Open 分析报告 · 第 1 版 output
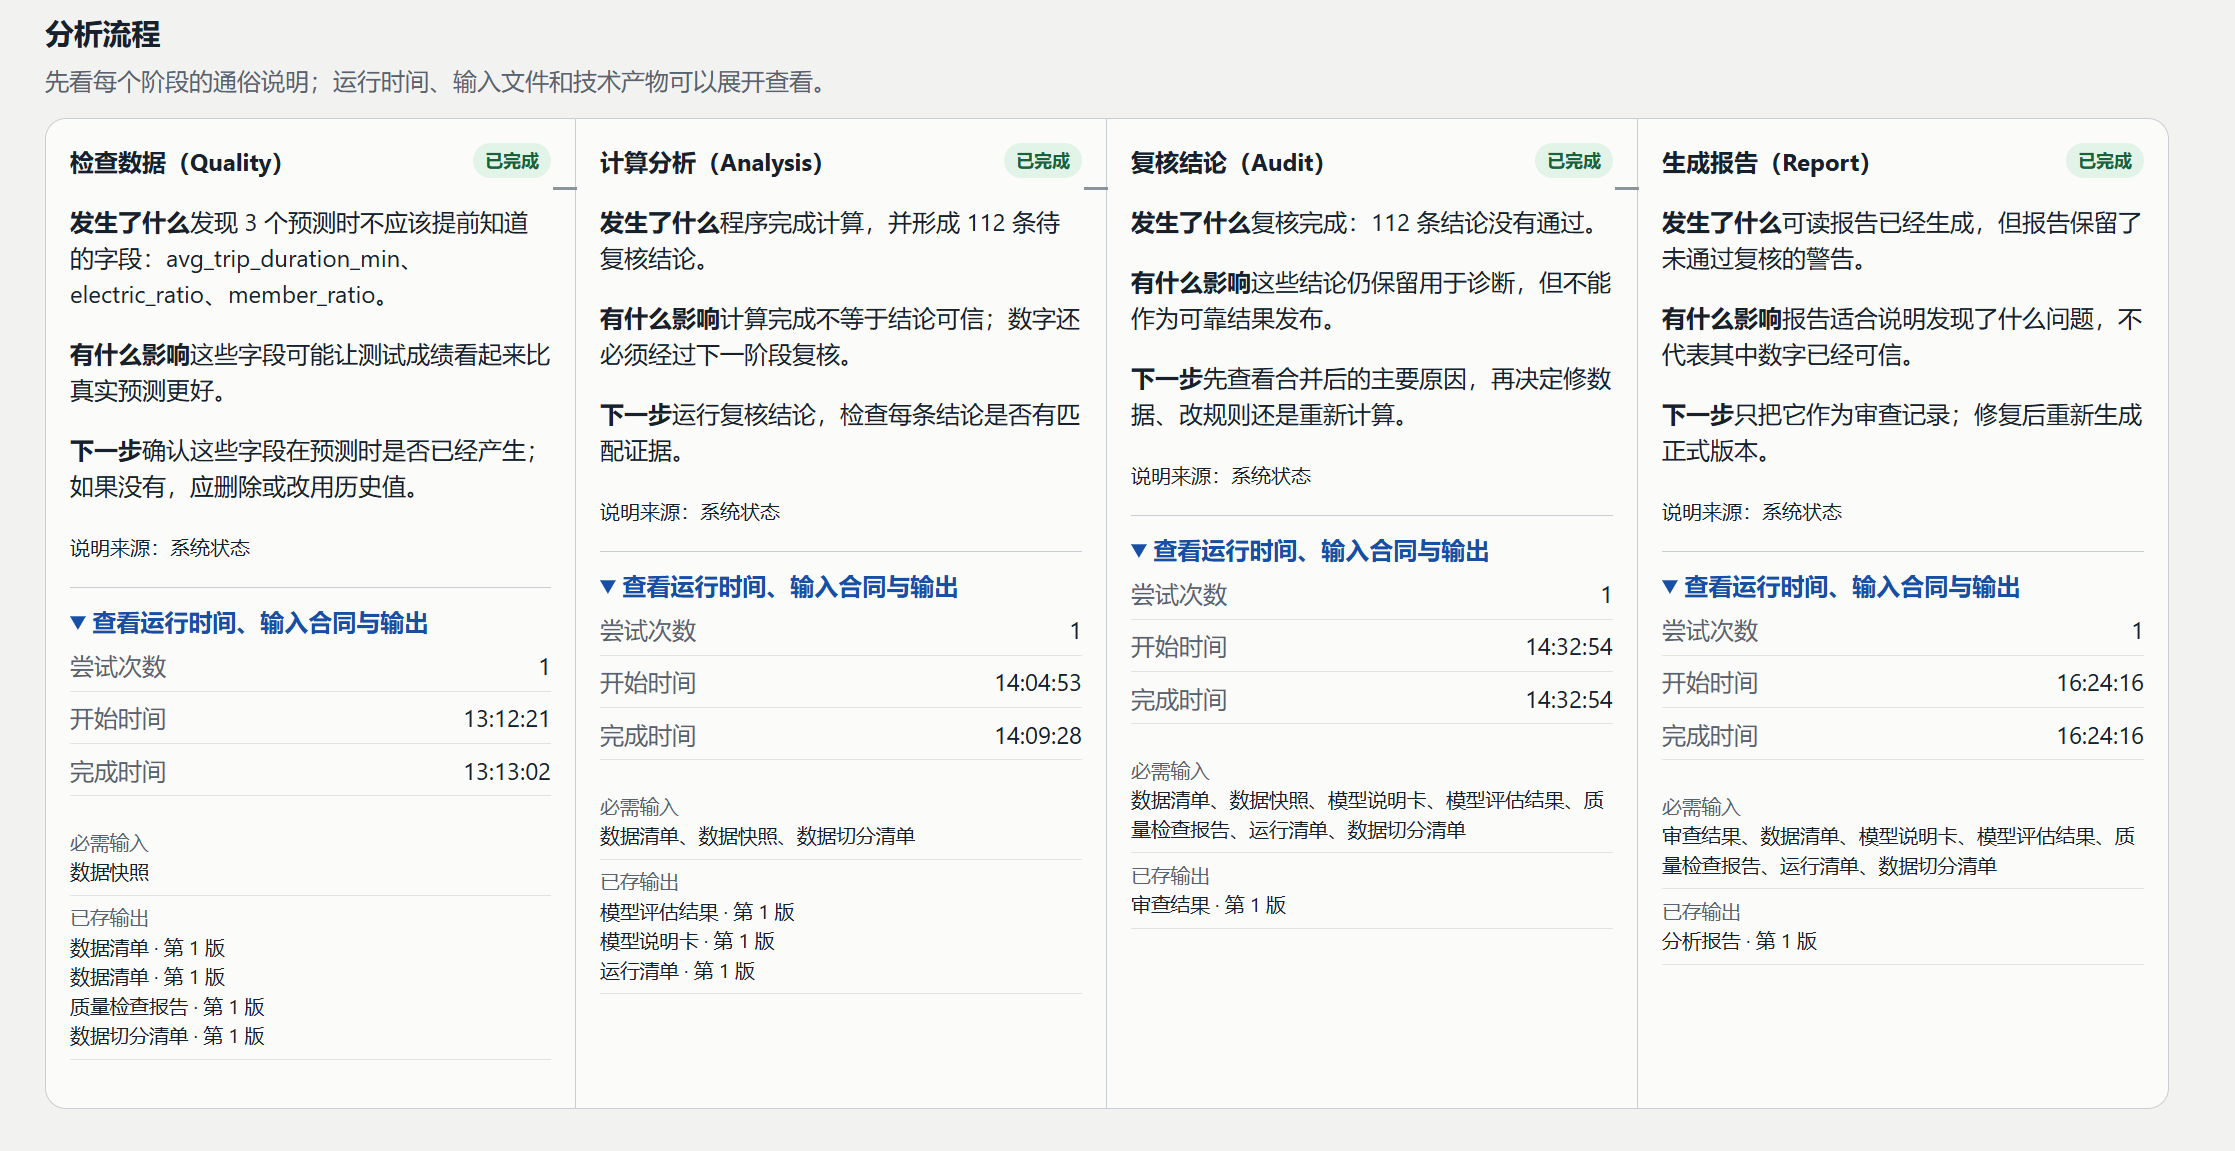Image resolution: width=2235 pixels, height=1151 pixels. tap(1739, 941)
